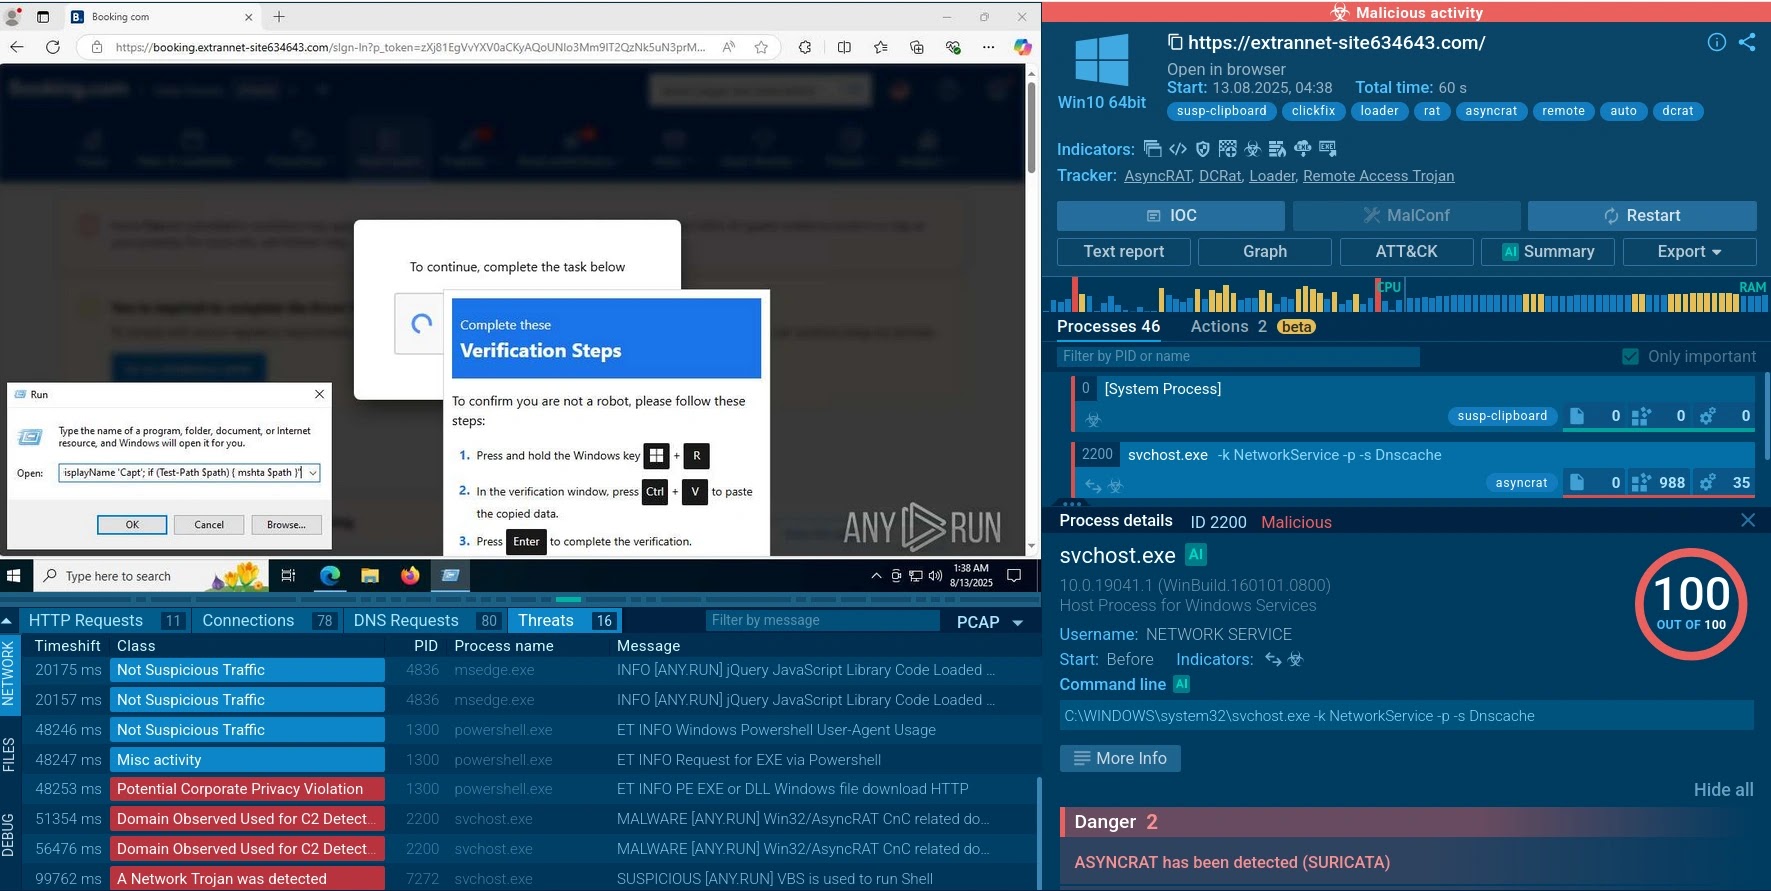Image resolution: width=1771 pixels, height=891 pixels.
Task: Open File Explorer from the taskbar
Action: click(370, 575)
